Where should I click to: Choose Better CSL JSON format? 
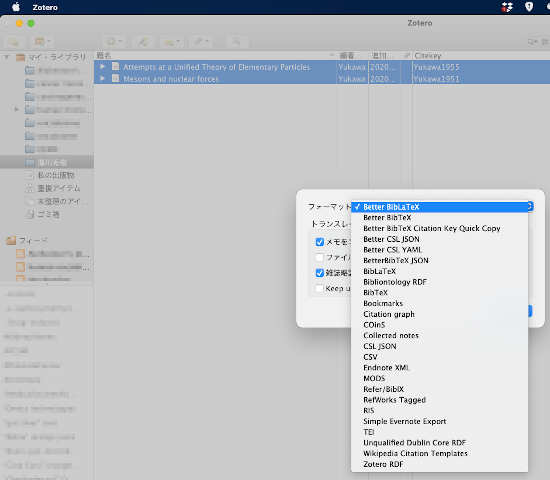point(439,239)
